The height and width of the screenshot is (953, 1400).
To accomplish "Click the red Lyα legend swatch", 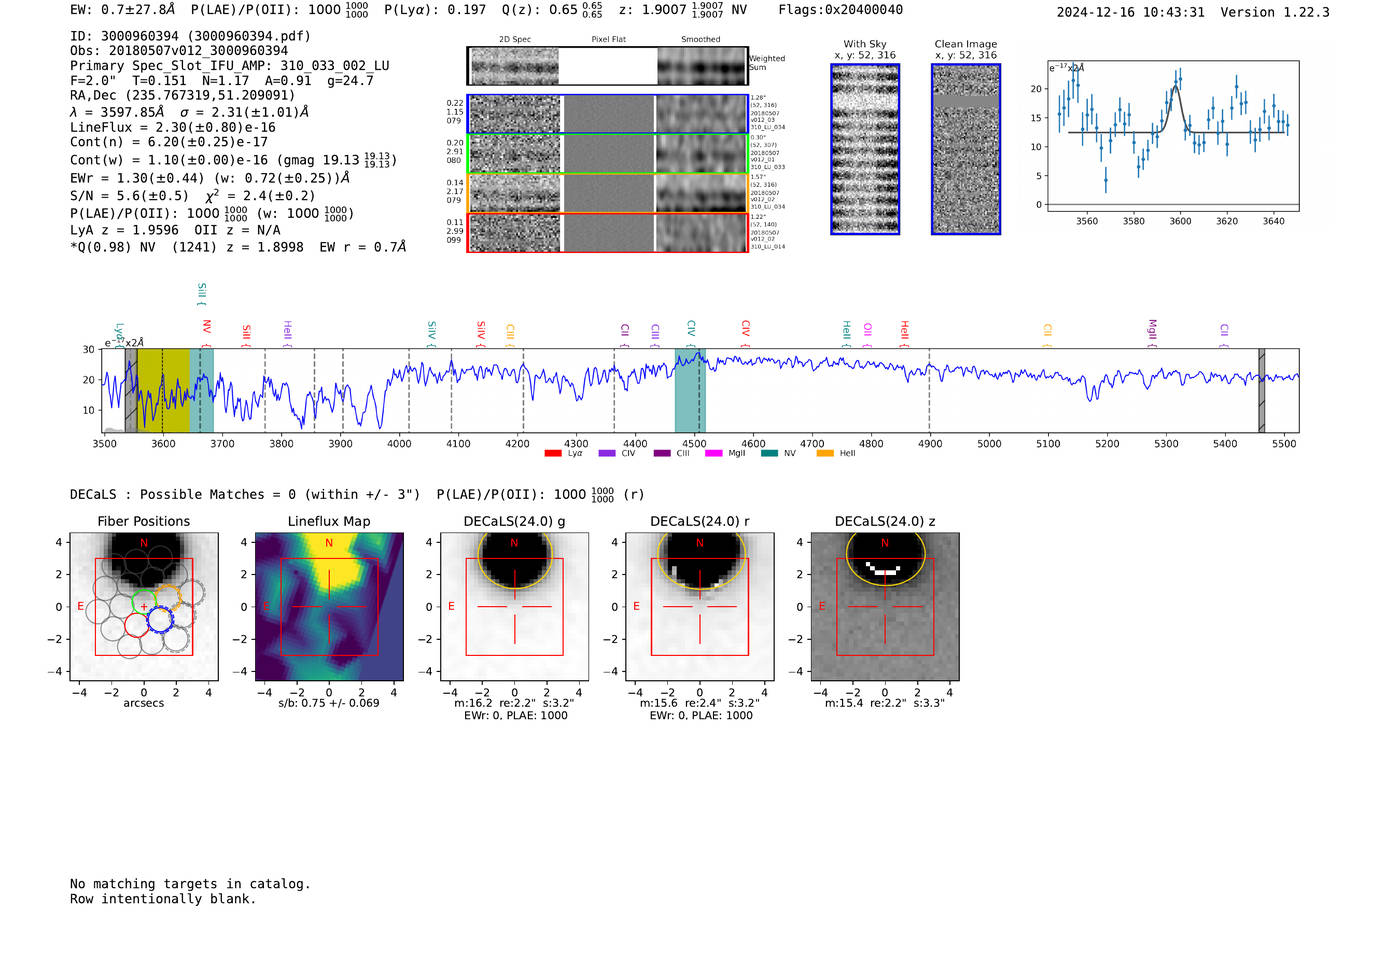I will (x=553, y=454).
